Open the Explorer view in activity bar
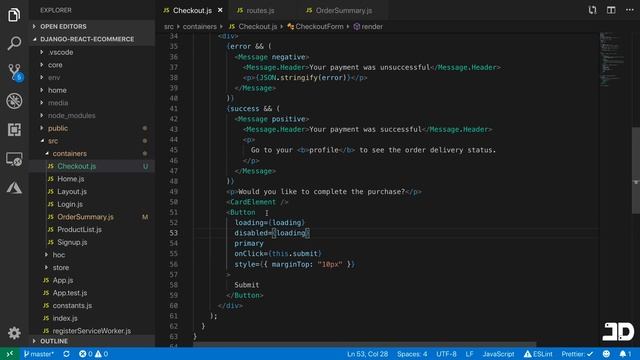Viewport: 640px width, 360px height. pos(14,15)
